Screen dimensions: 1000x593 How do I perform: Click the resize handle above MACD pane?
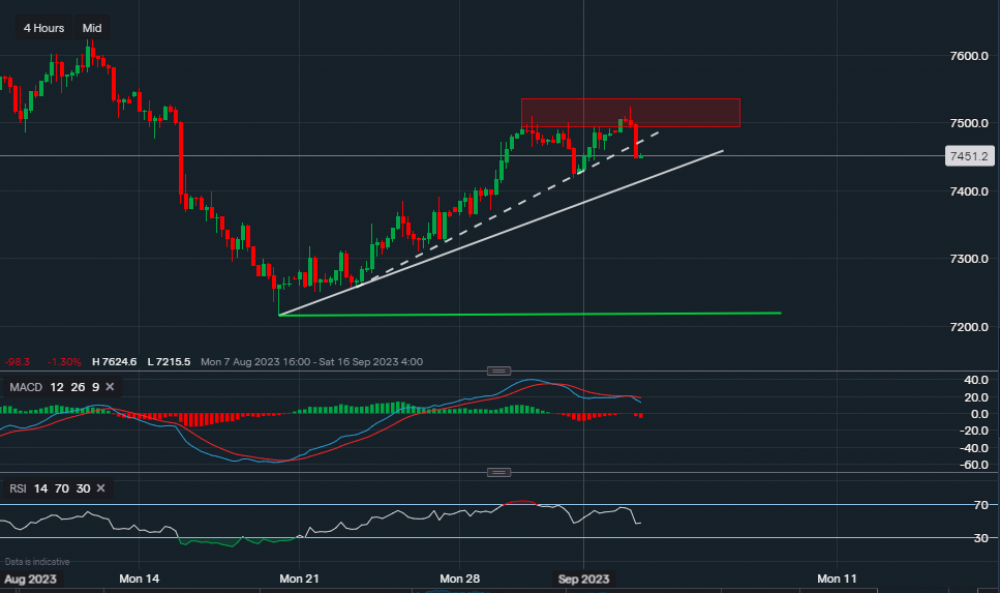(498, 371)
